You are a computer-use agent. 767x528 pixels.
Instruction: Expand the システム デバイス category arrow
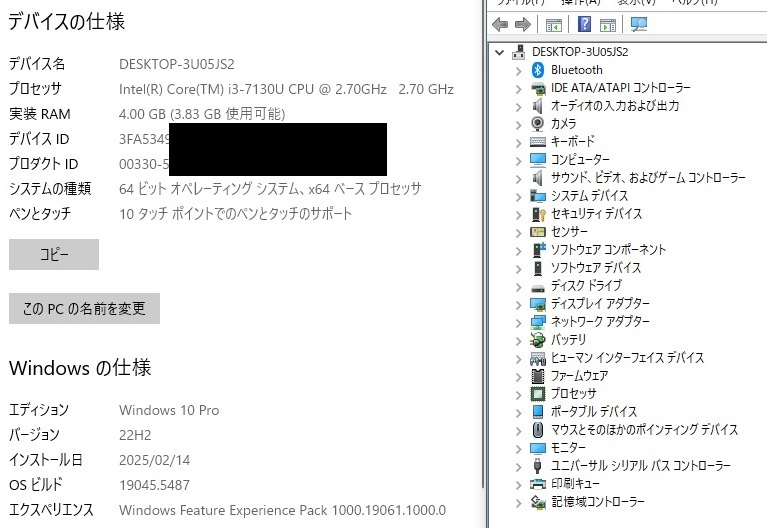point(519,196)
